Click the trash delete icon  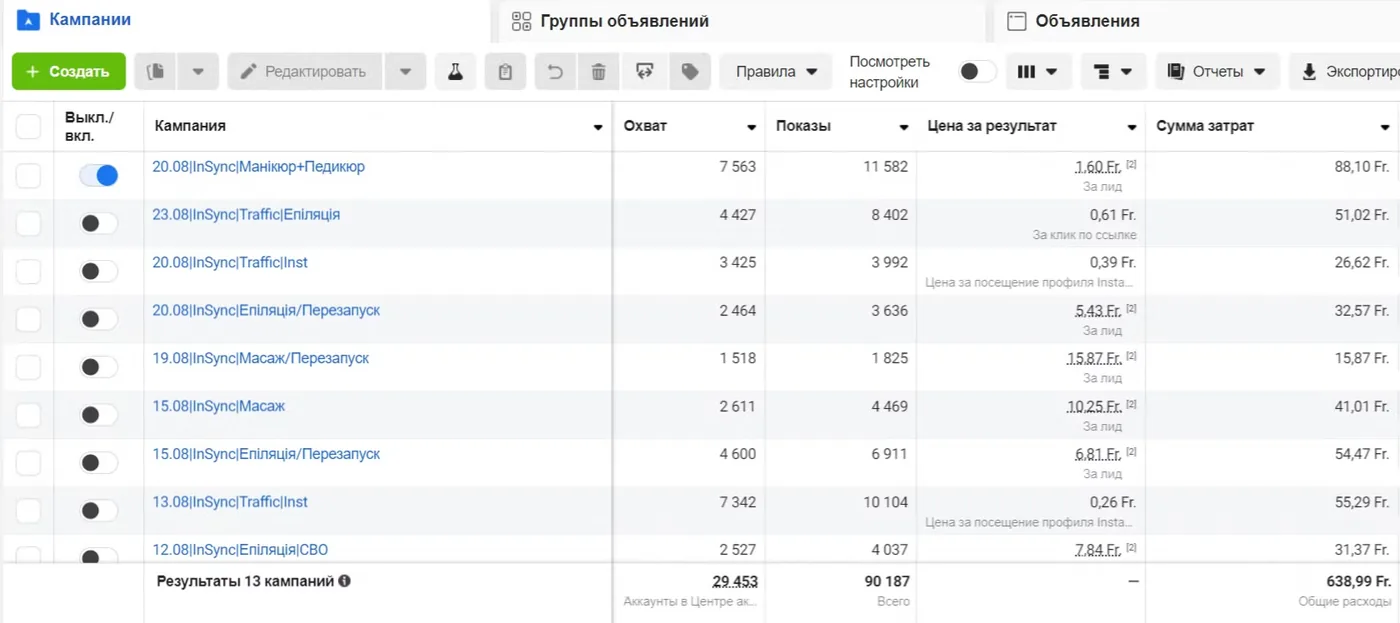pos(599,72)
